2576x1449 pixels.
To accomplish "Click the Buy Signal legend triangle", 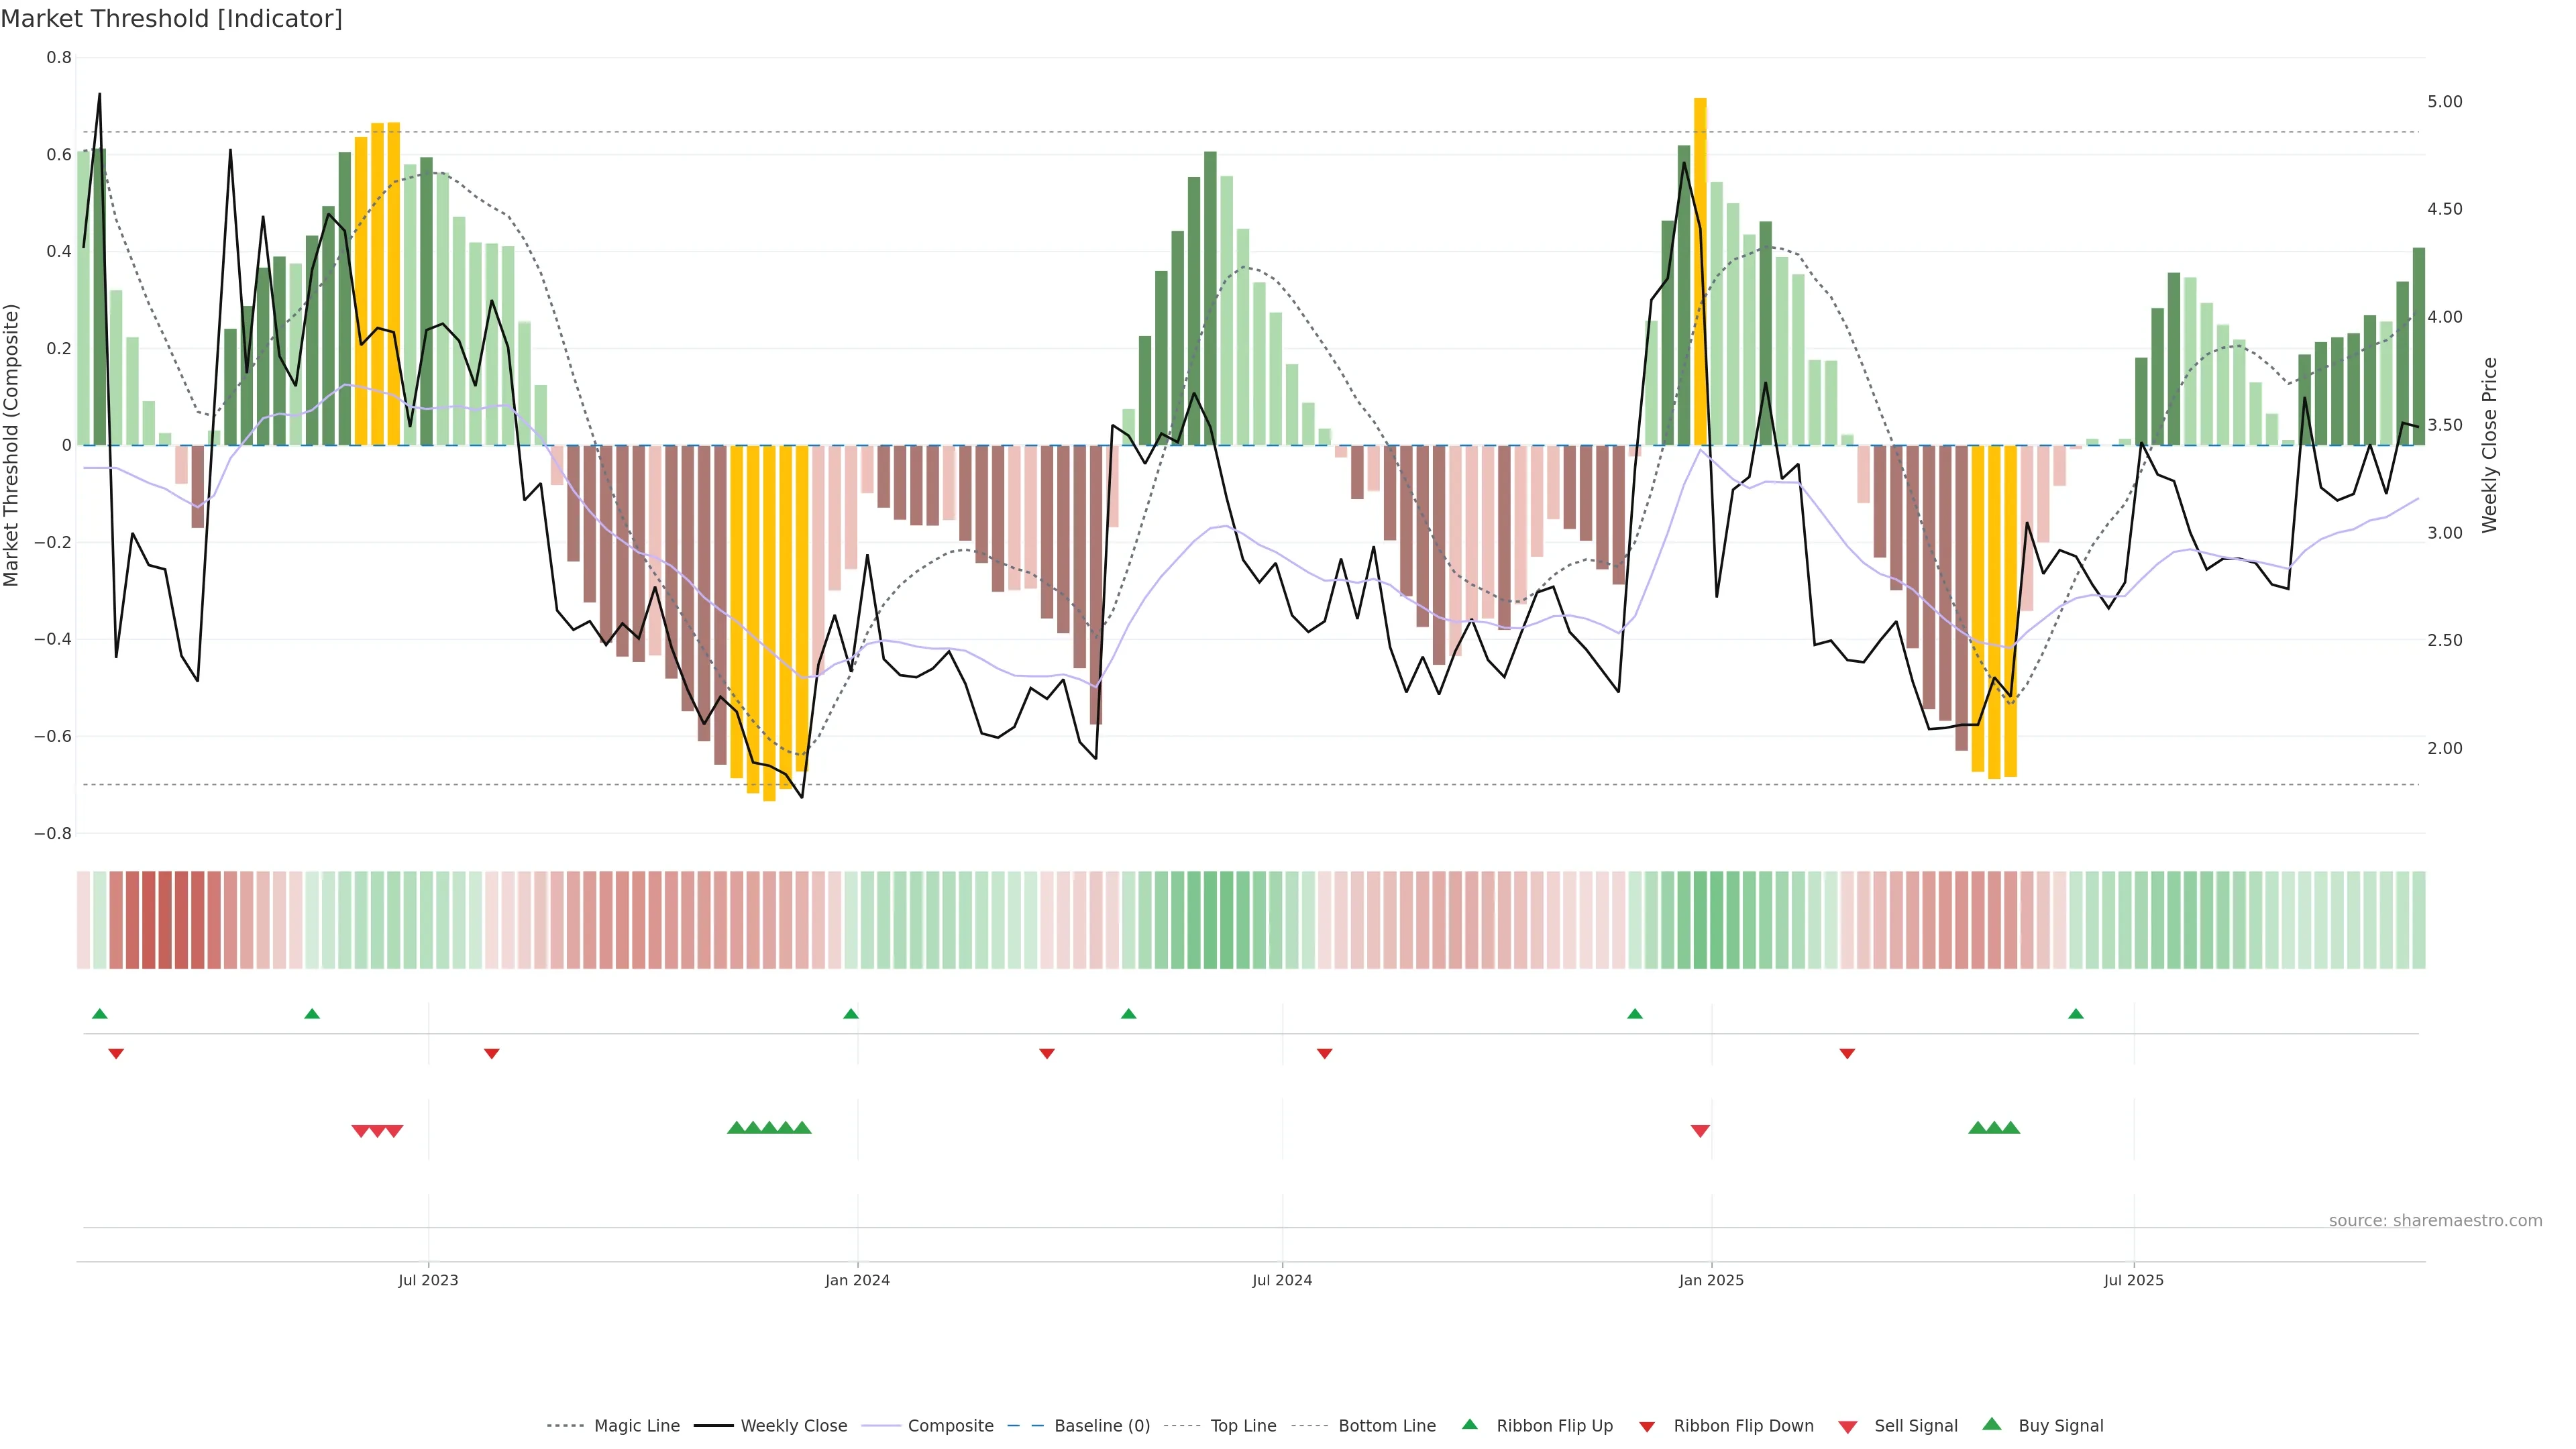I will click(x=1991, y=1424).
